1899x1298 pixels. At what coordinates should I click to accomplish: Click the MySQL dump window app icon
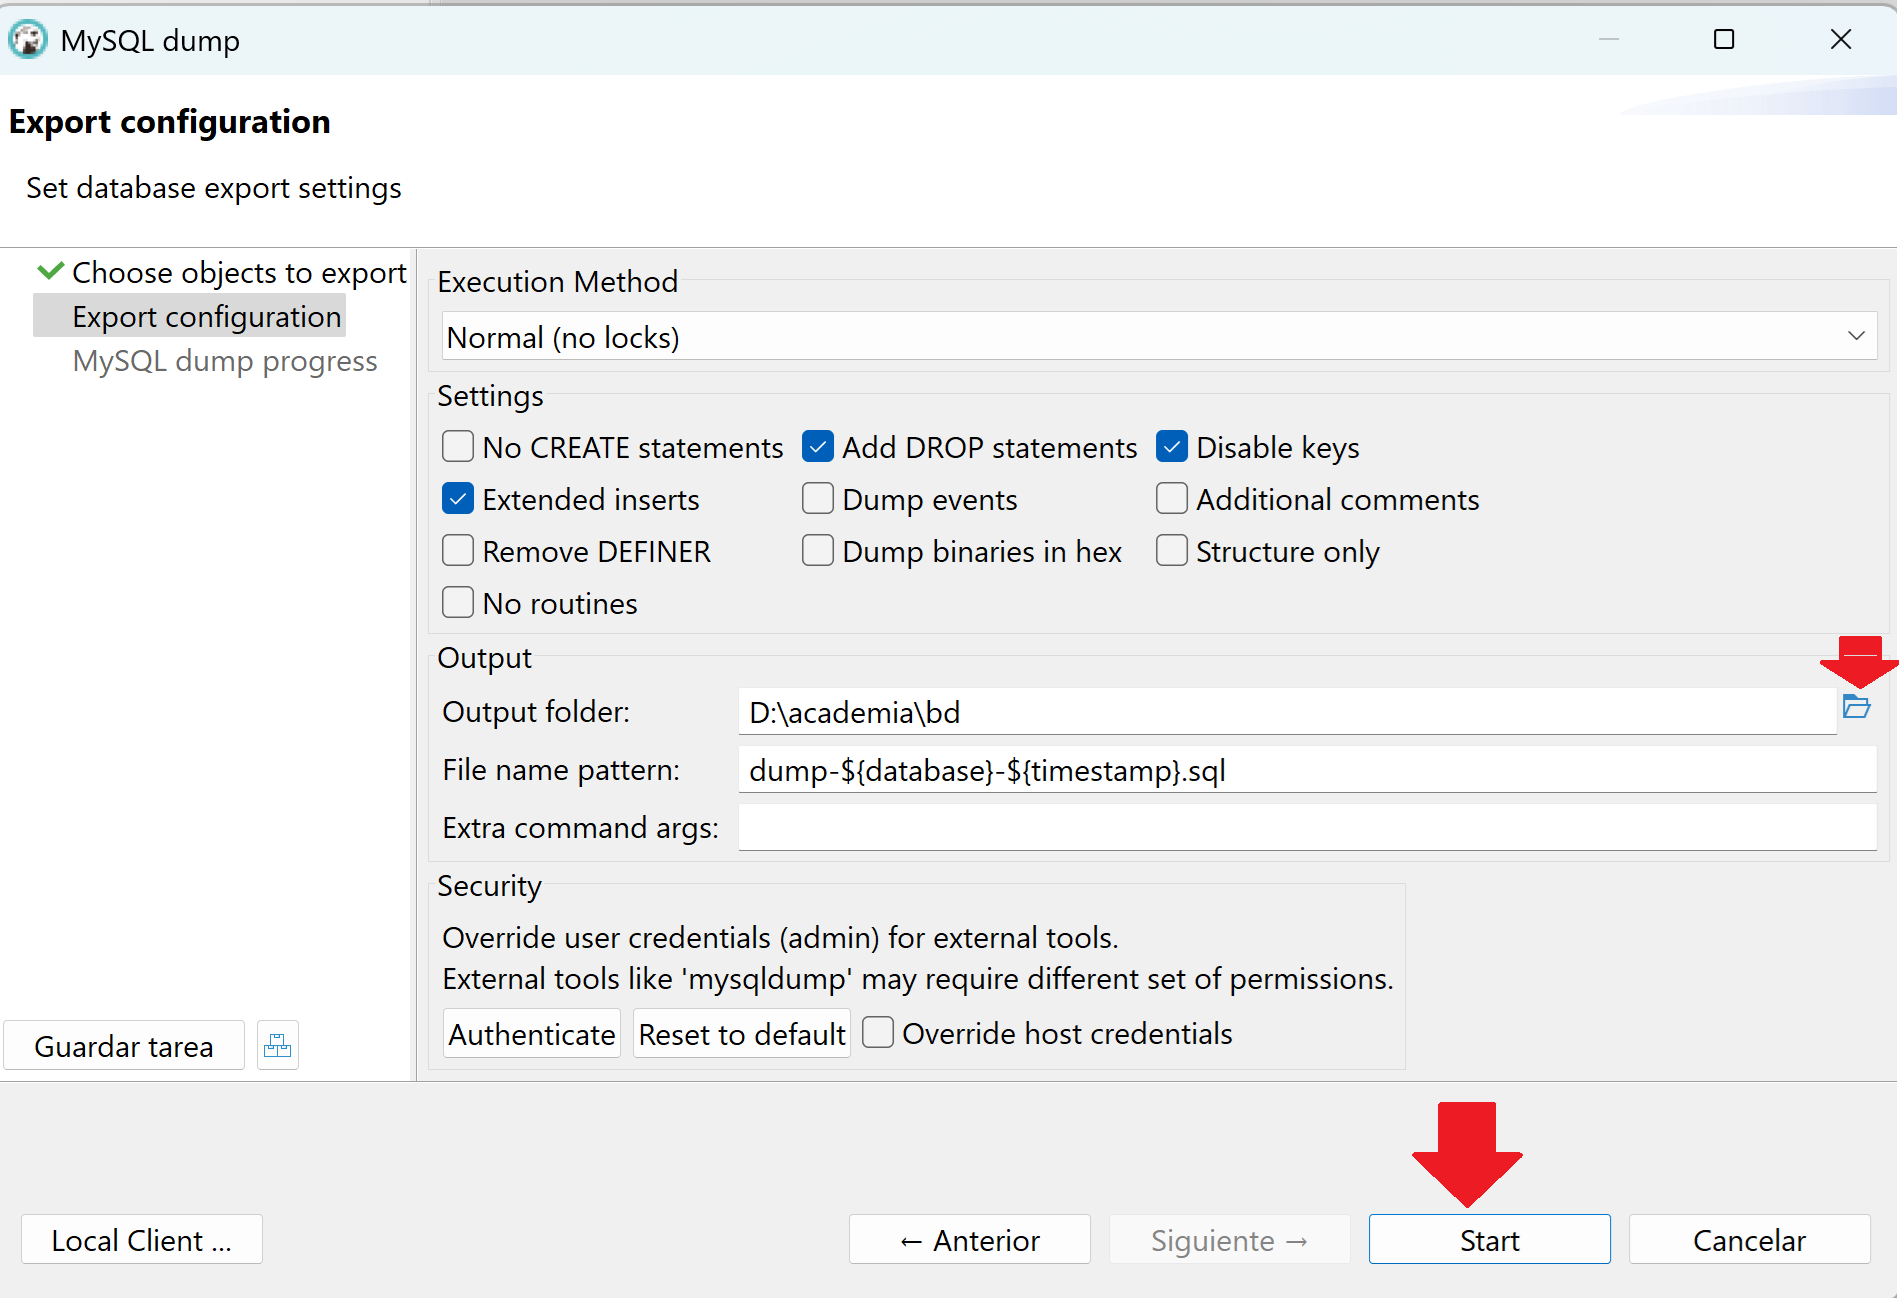pos(27,40)
